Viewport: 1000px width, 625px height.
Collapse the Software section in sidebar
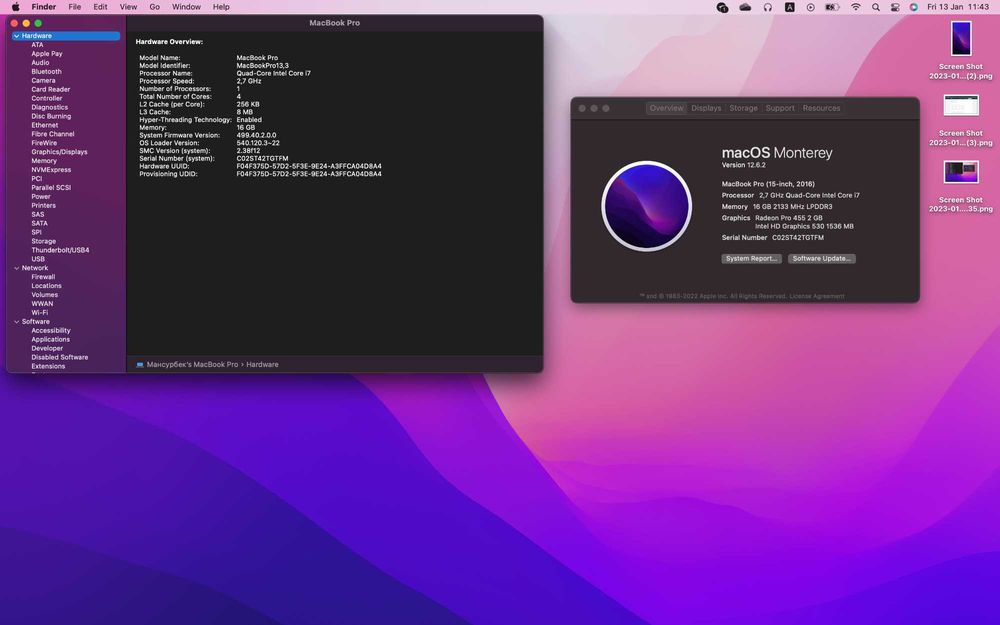click(17, 322)
